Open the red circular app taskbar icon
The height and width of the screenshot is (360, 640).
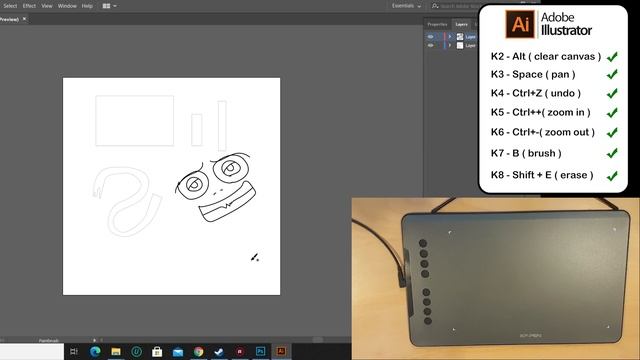240,351
